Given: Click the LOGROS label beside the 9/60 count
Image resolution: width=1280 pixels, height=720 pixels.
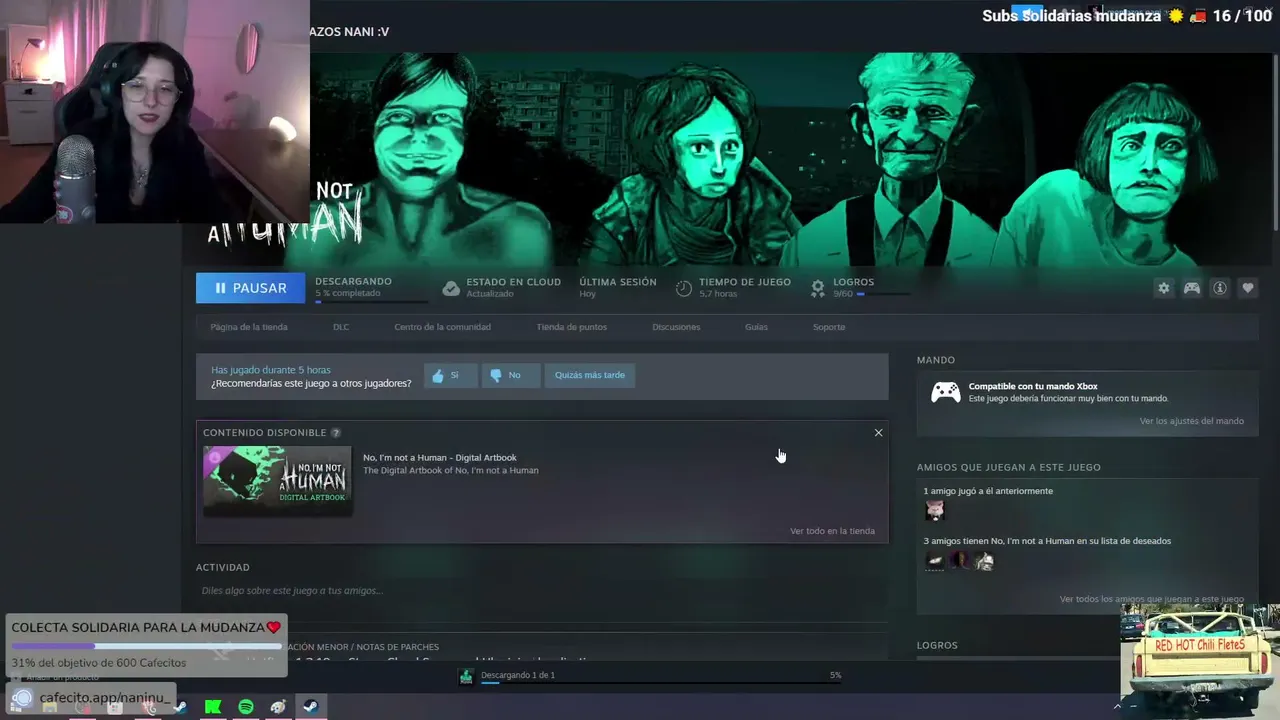Looking at the screenshot, I should 853,282.
